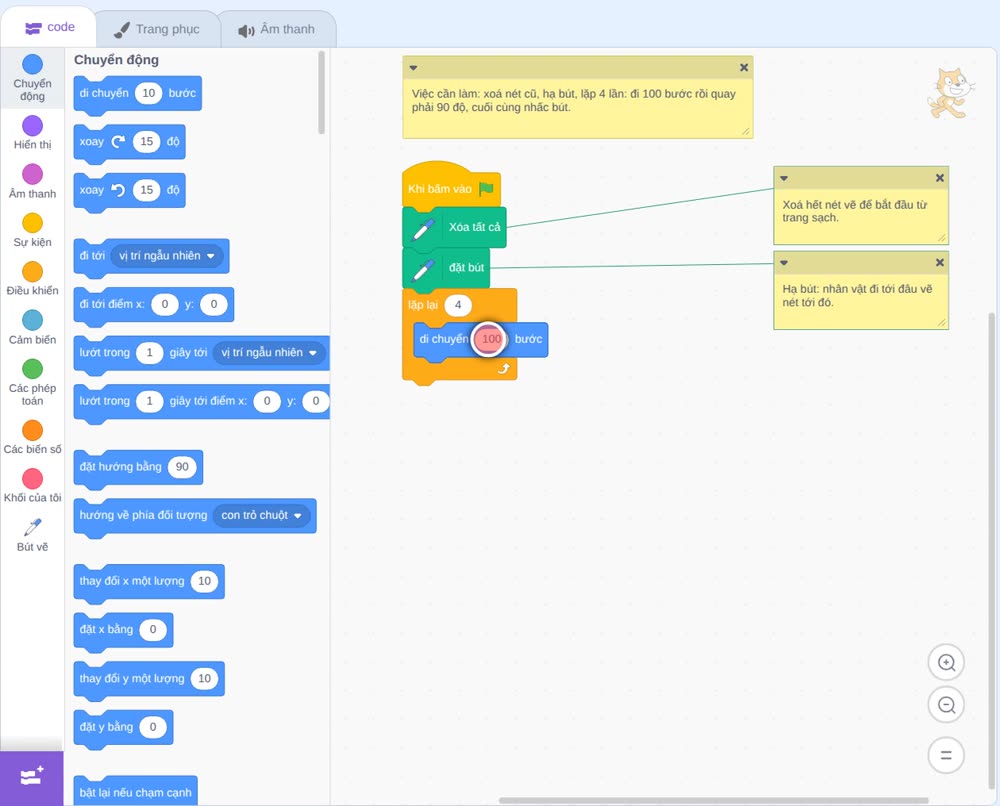1000x806 pixels.
Task: Open the Bút vẽ pen category
Action: point(33,535)
